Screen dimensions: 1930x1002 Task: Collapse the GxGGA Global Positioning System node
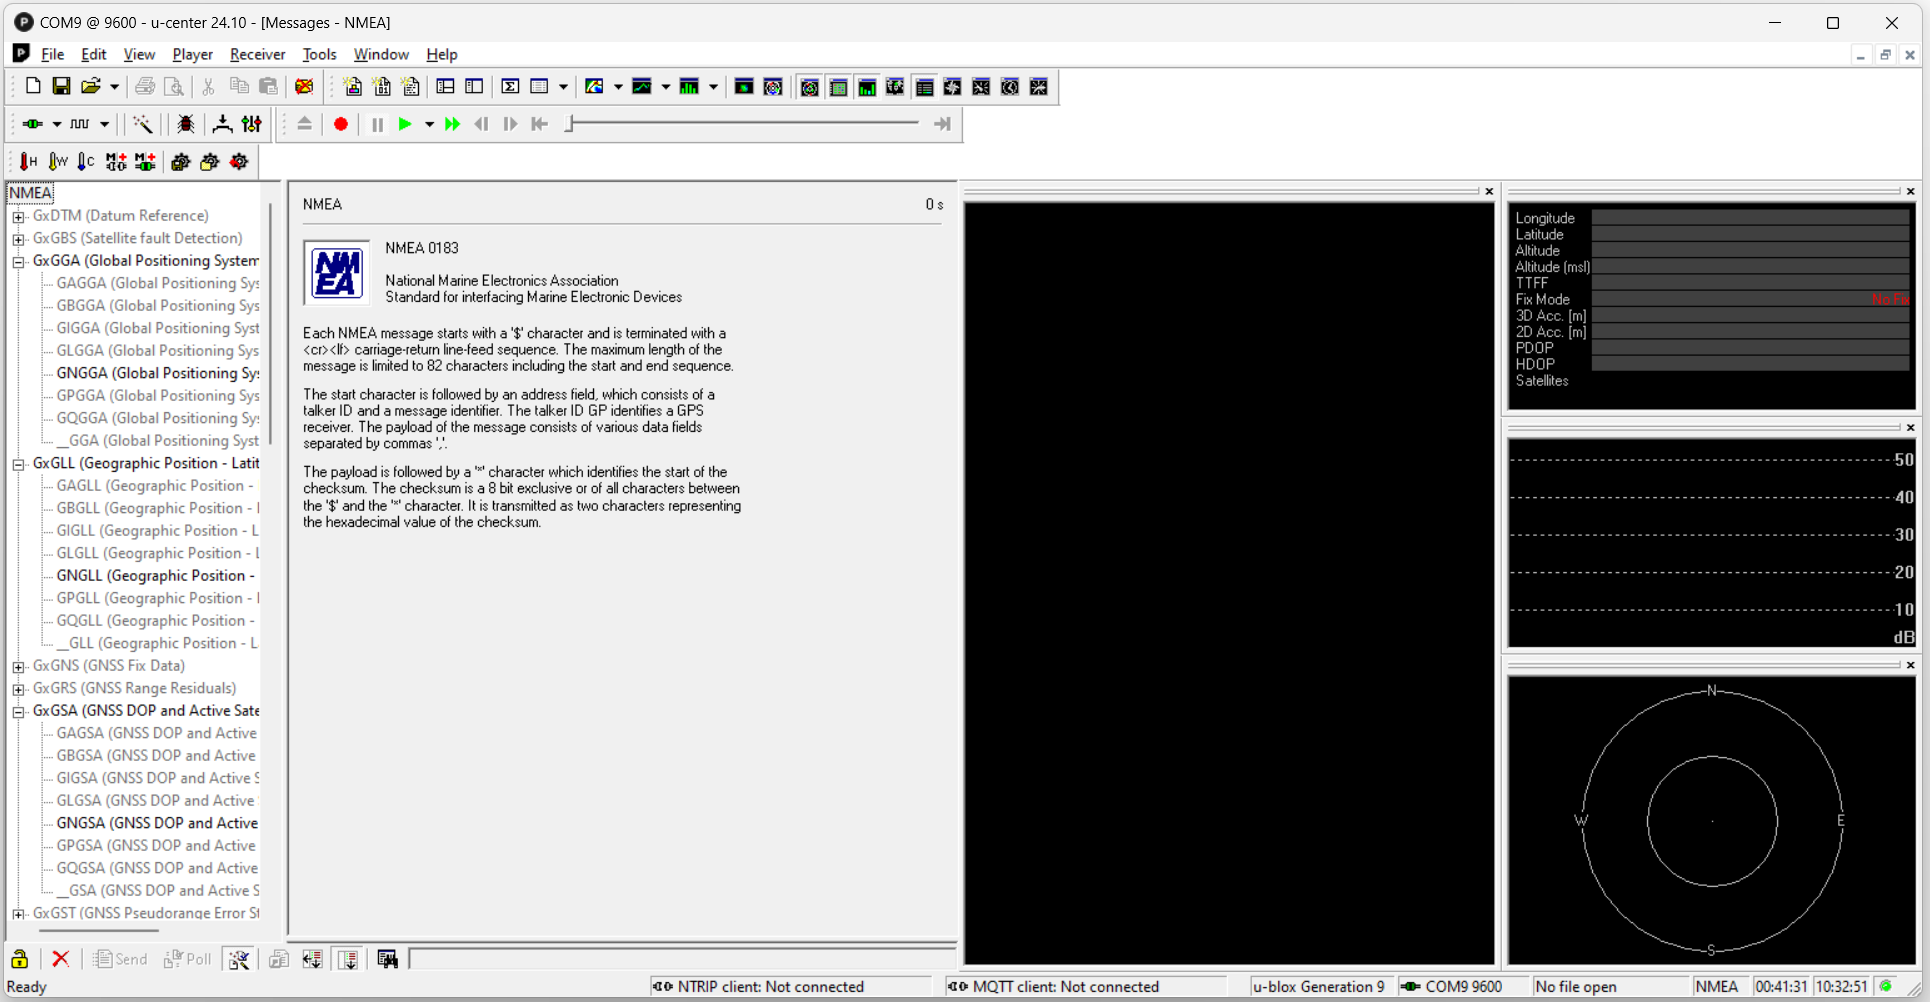click(x=18, y=261)
